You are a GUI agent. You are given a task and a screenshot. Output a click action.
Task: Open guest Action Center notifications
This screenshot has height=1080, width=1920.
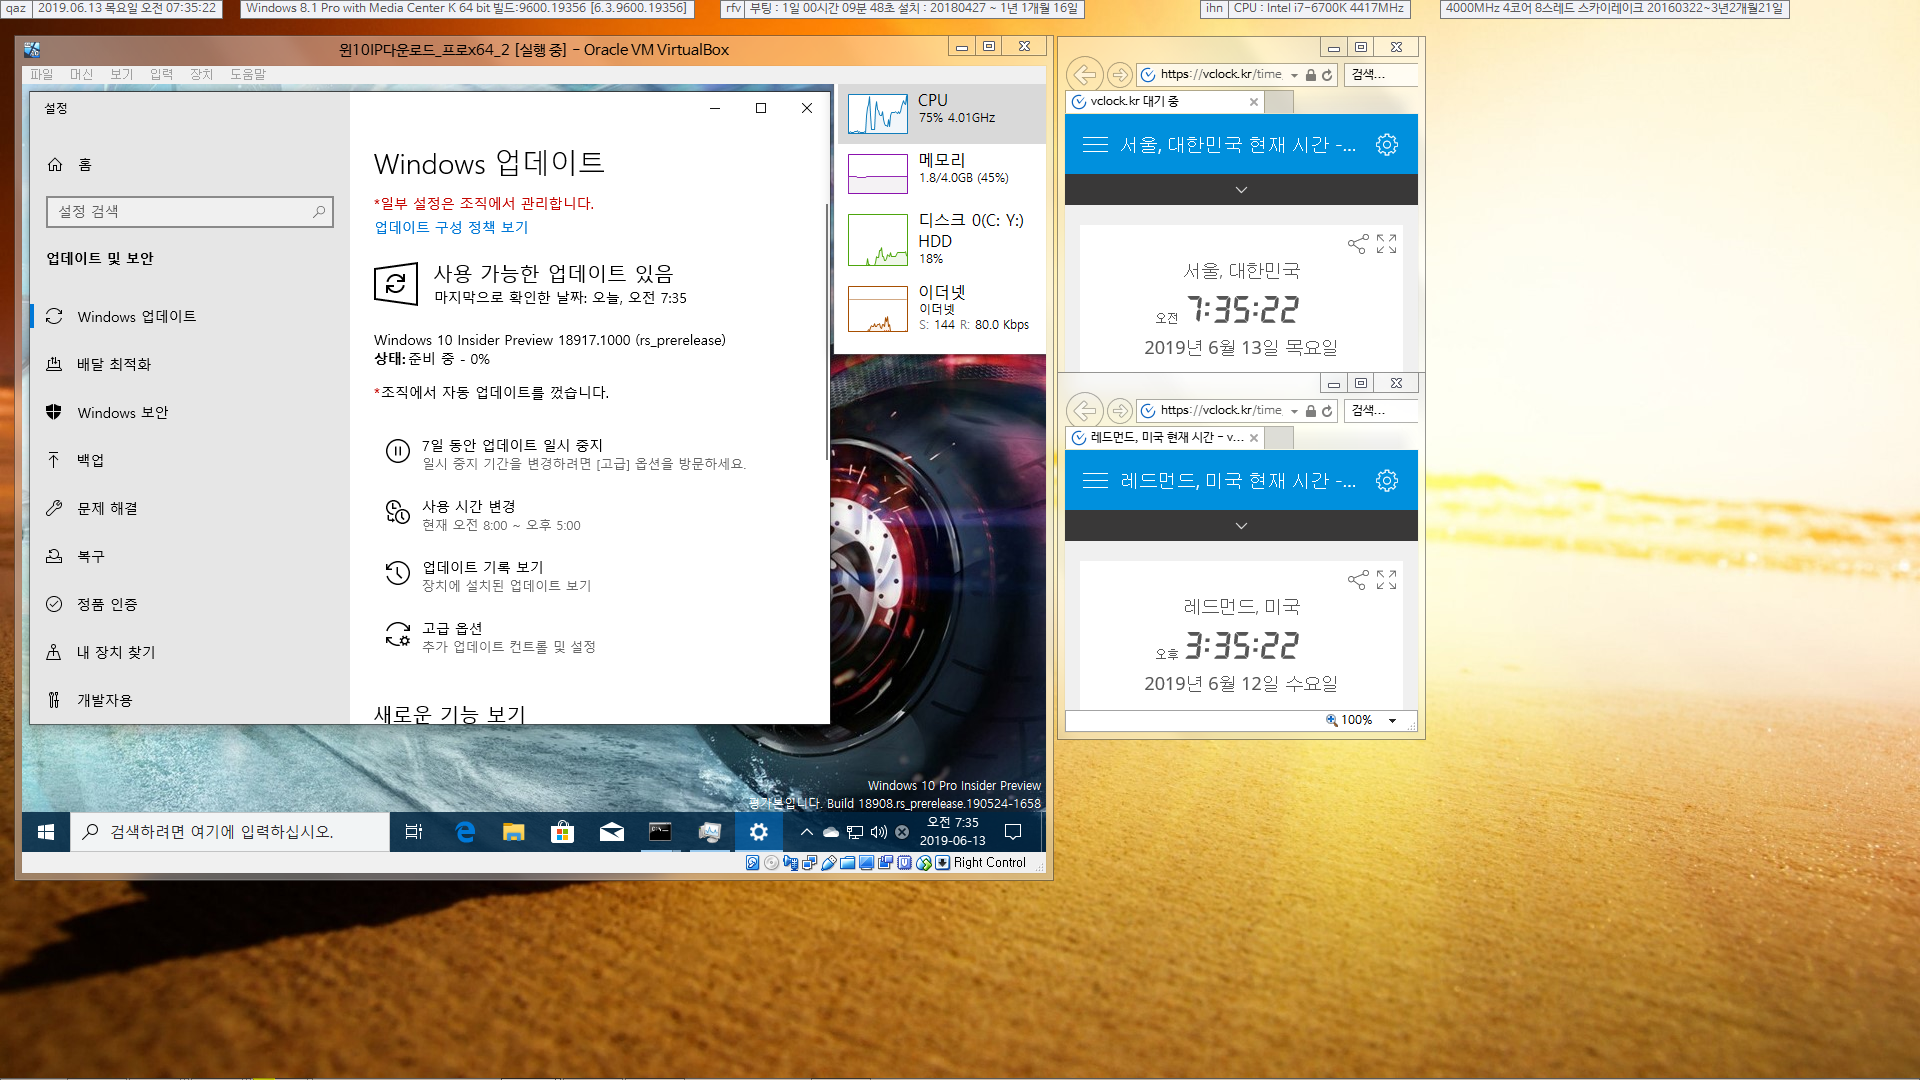[1013, 831]
